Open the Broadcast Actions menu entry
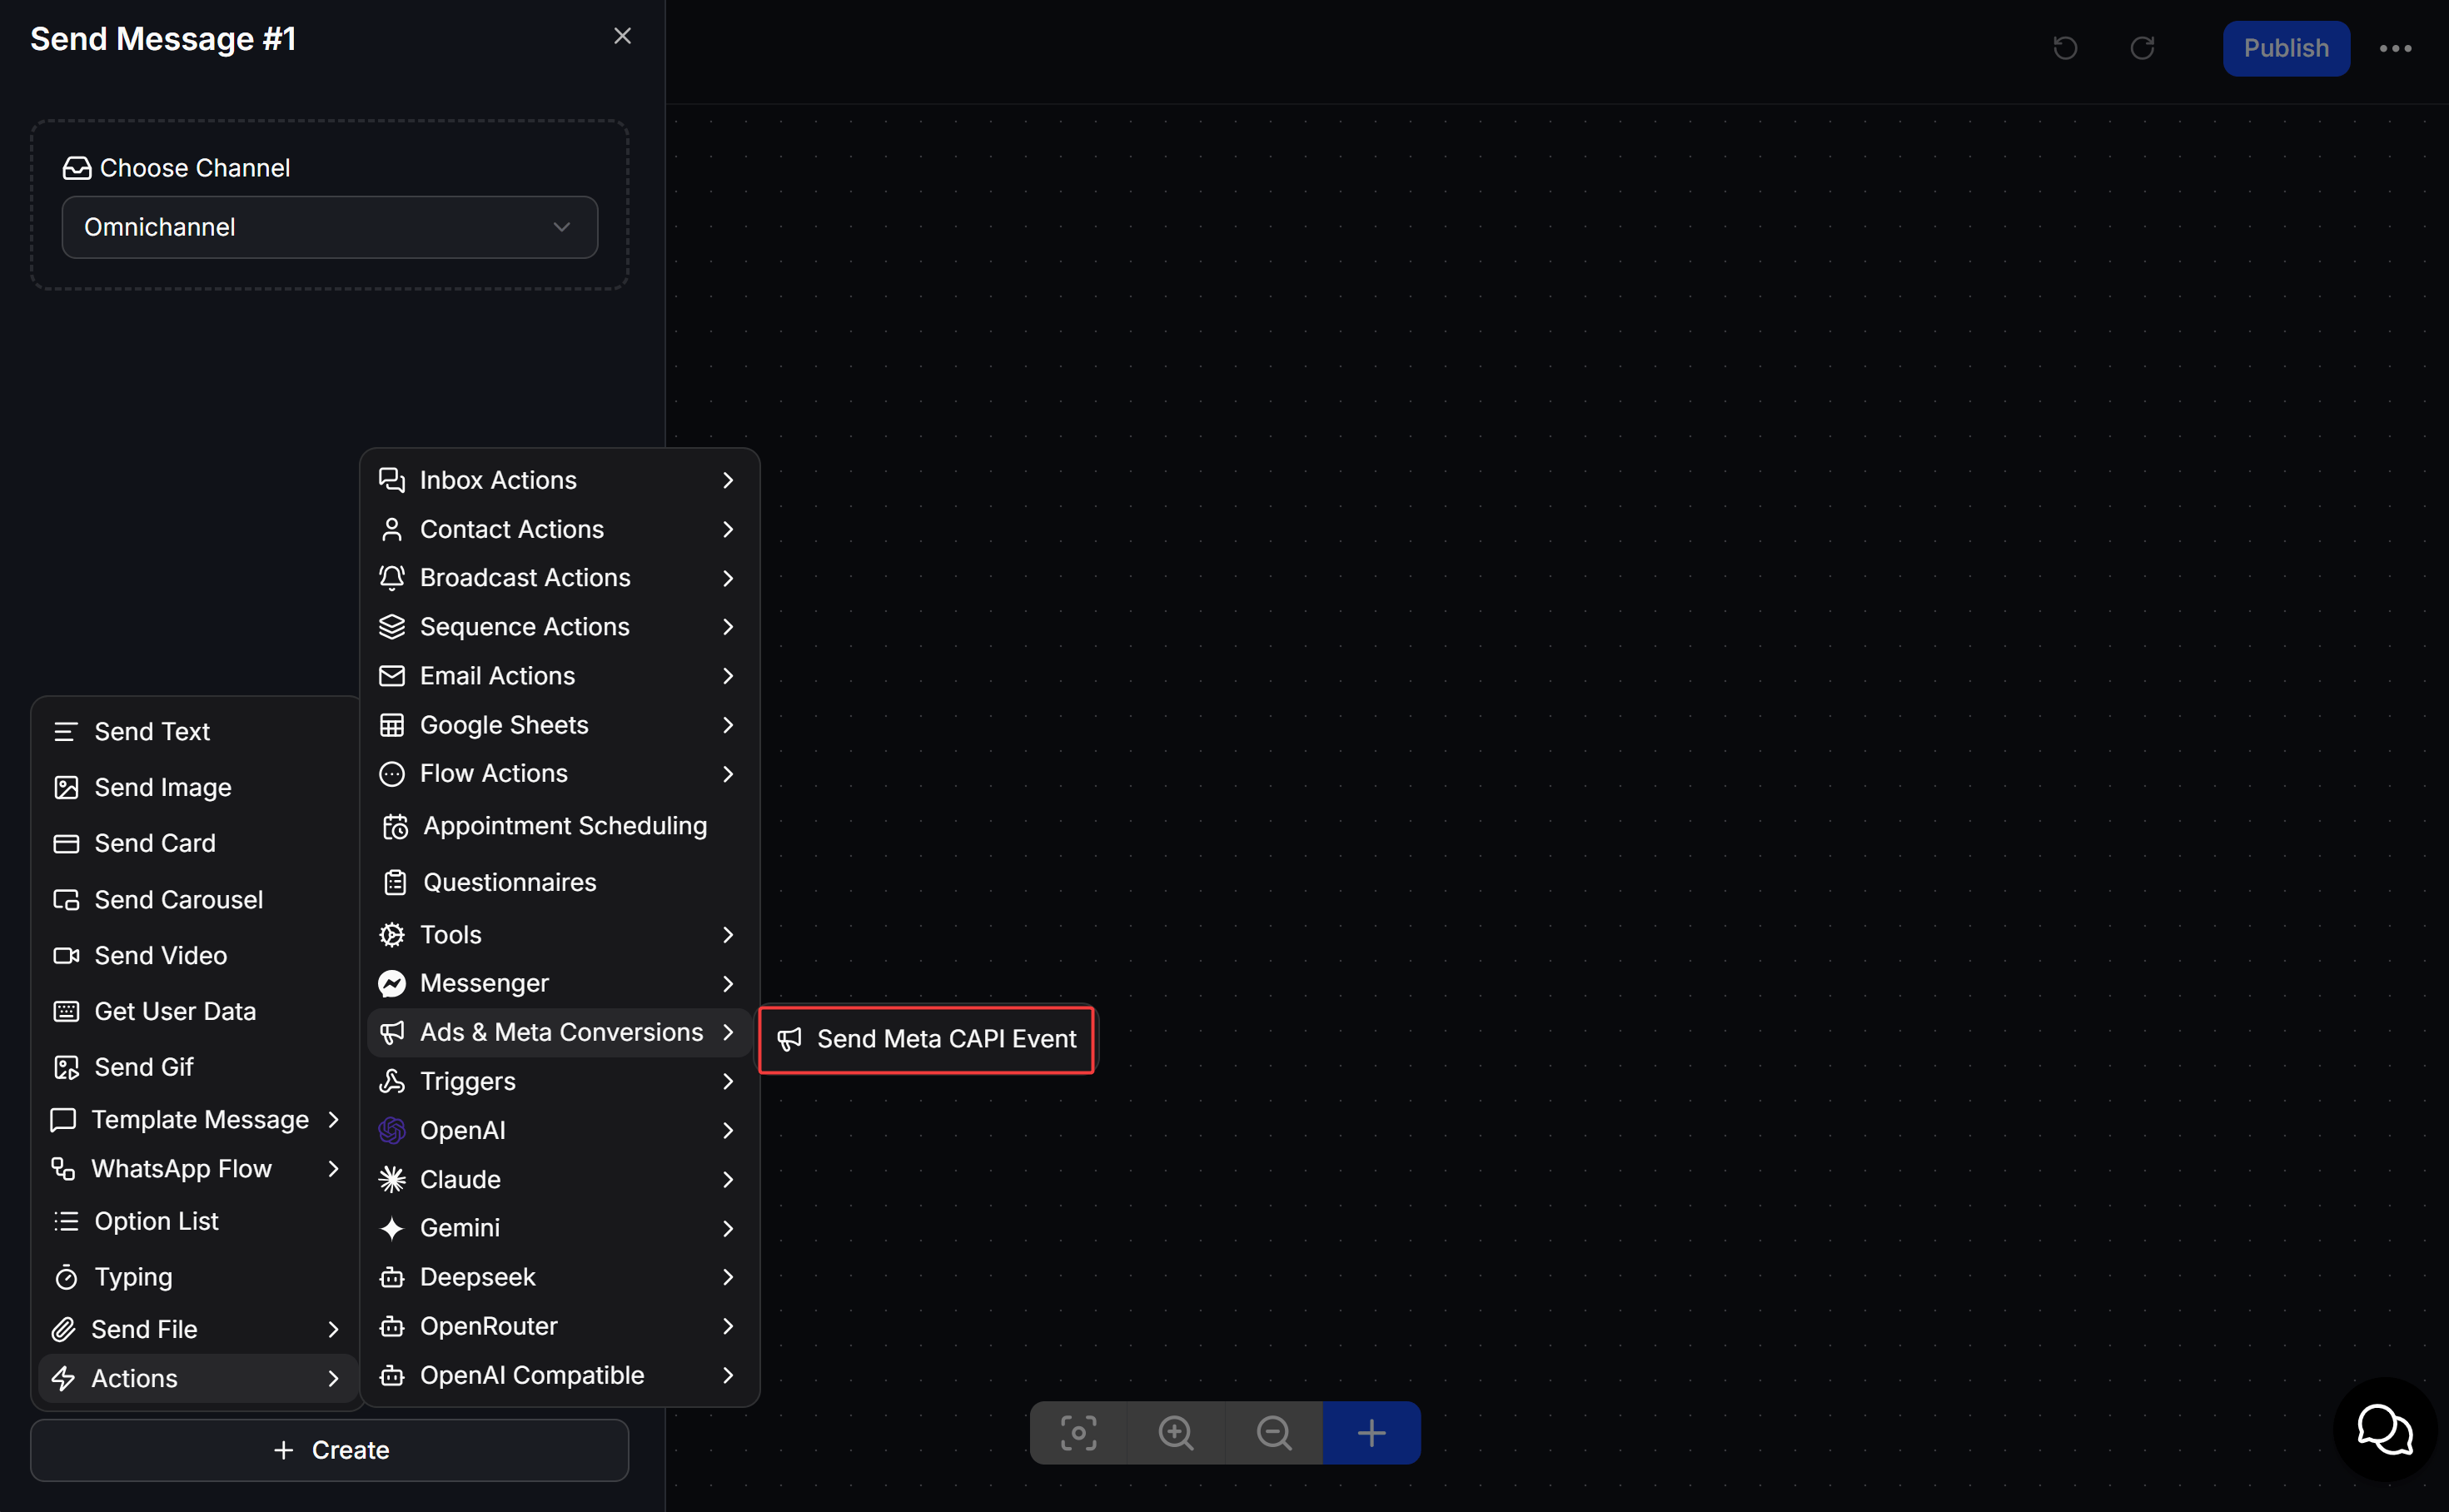This screenshot has height=1512, width=2449. (559, 578)
